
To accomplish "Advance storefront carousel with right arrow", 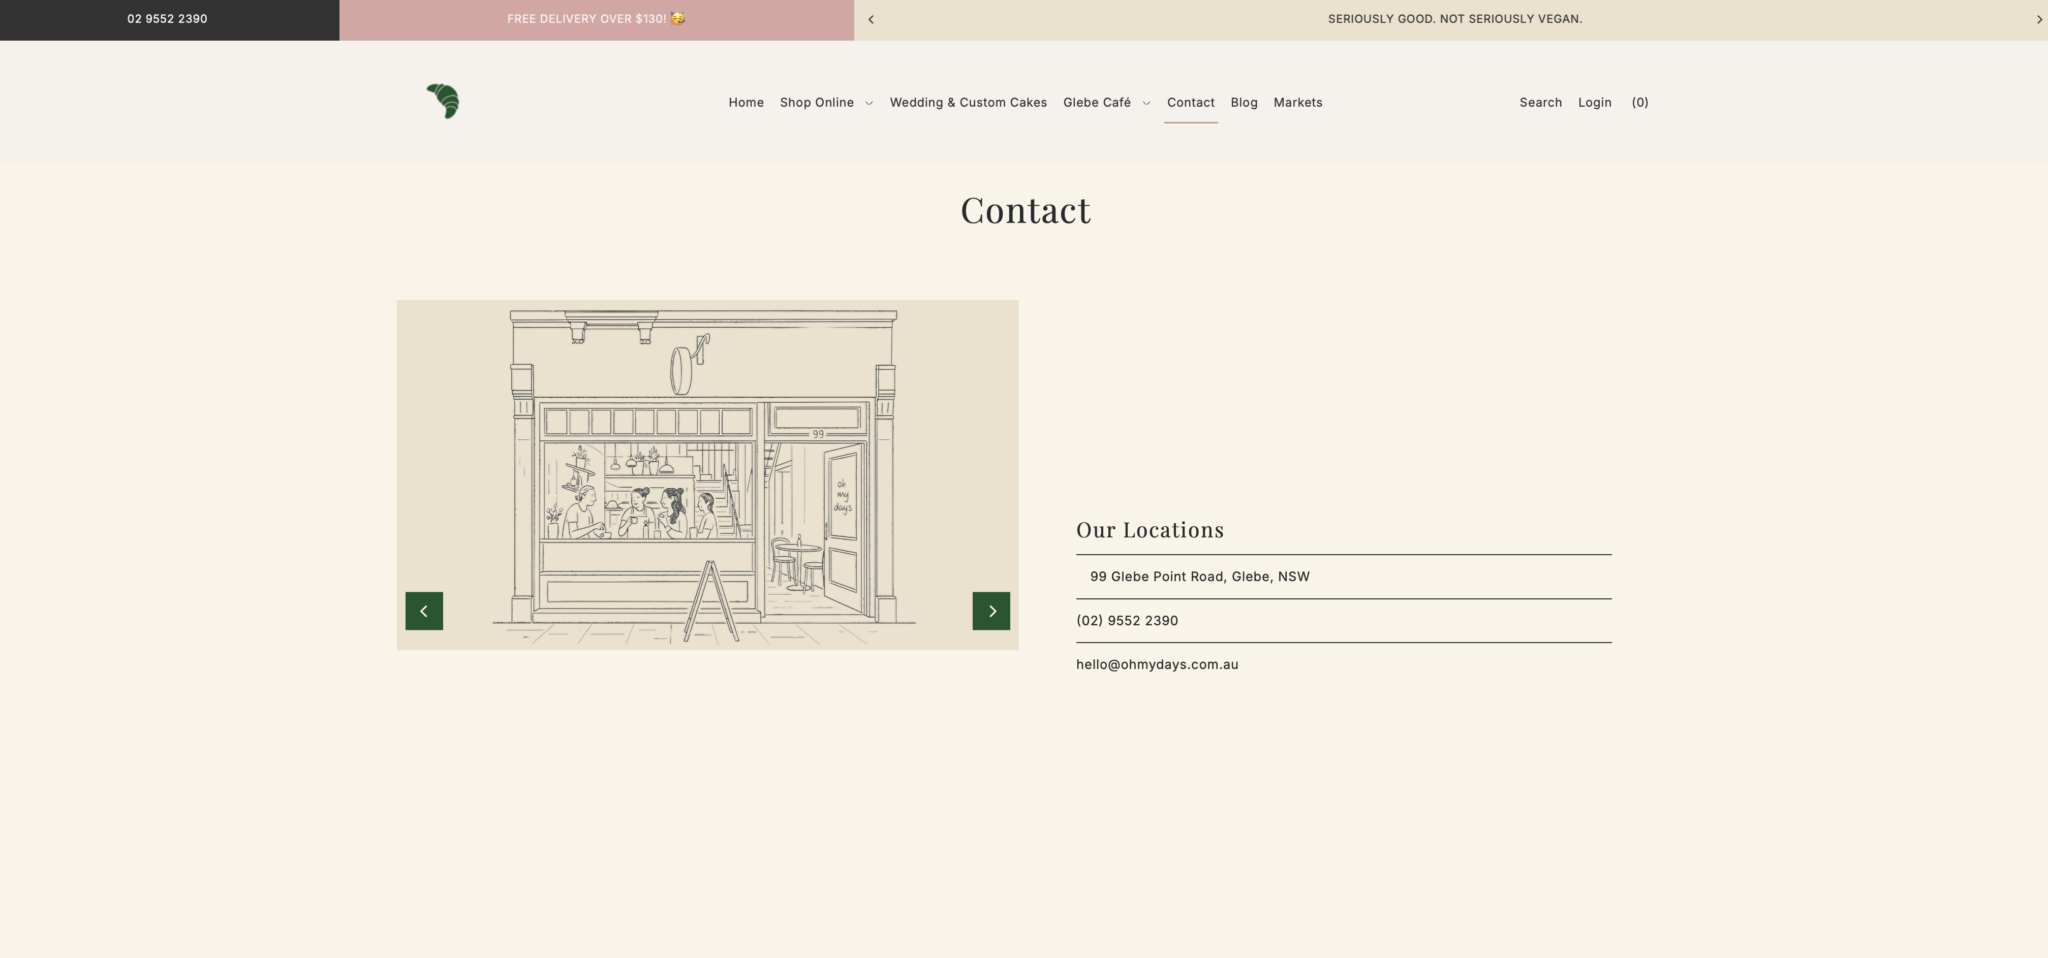I will point(991,610).
